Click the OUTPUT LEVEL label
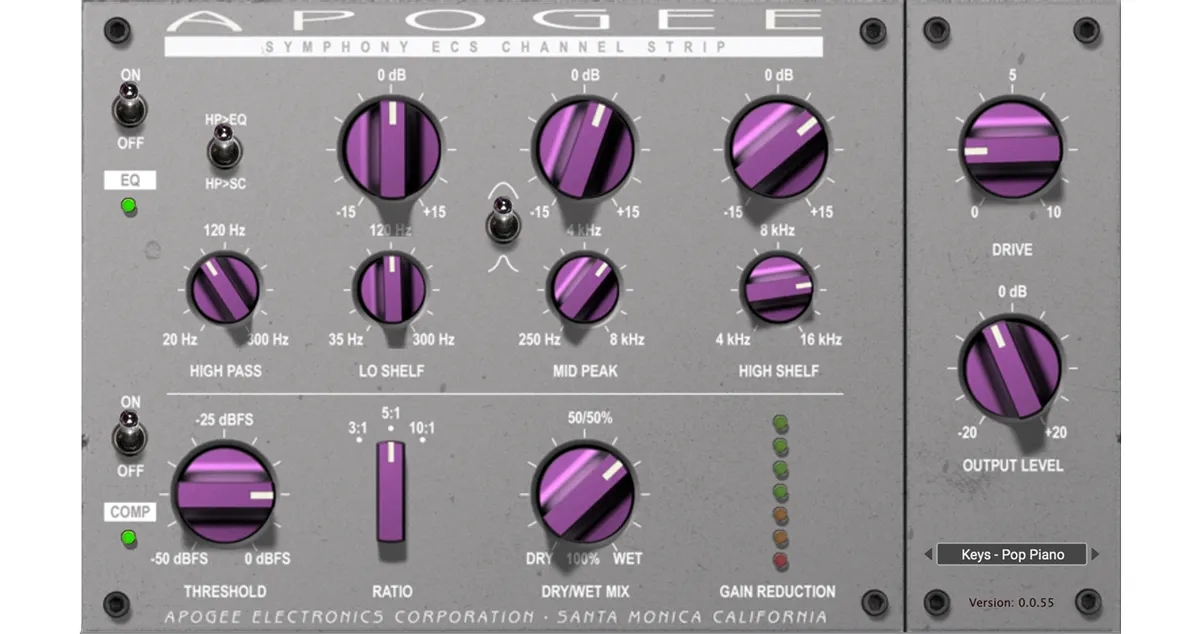 (1013, 465)
